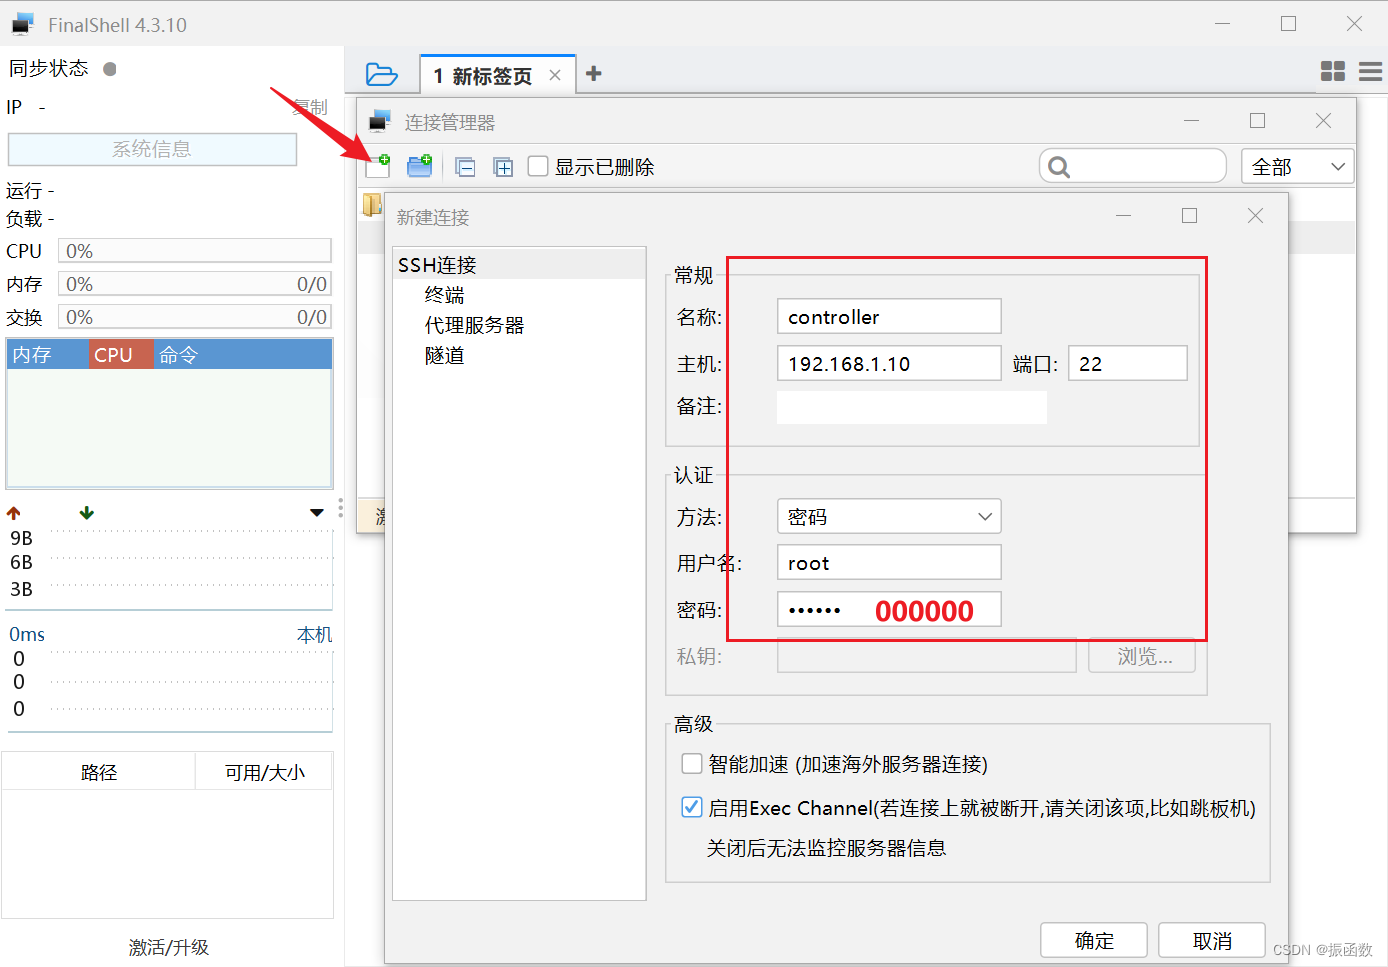Close the 新建连接 dialog
Screen dimensions: 1388x967
pos(1256,216)
